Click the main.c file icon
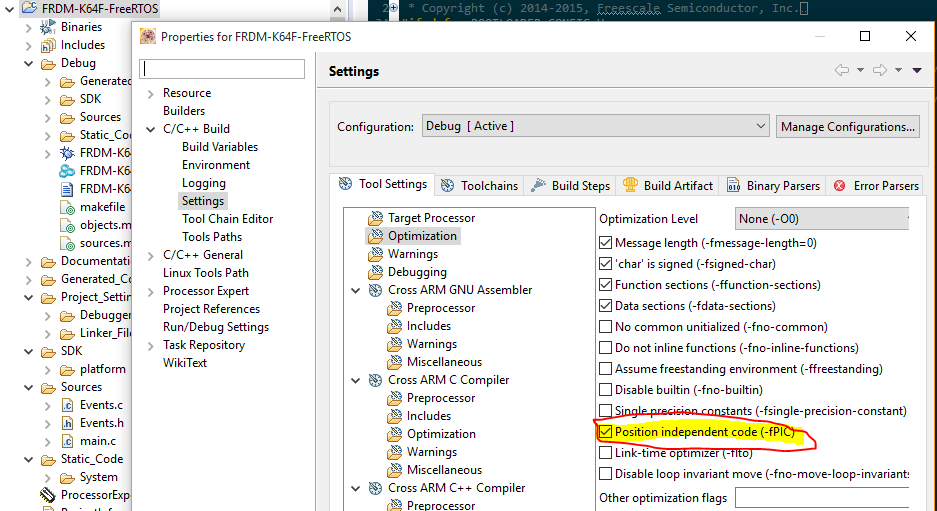The height and width of the screenshot is (511, 937). [67, 441]
